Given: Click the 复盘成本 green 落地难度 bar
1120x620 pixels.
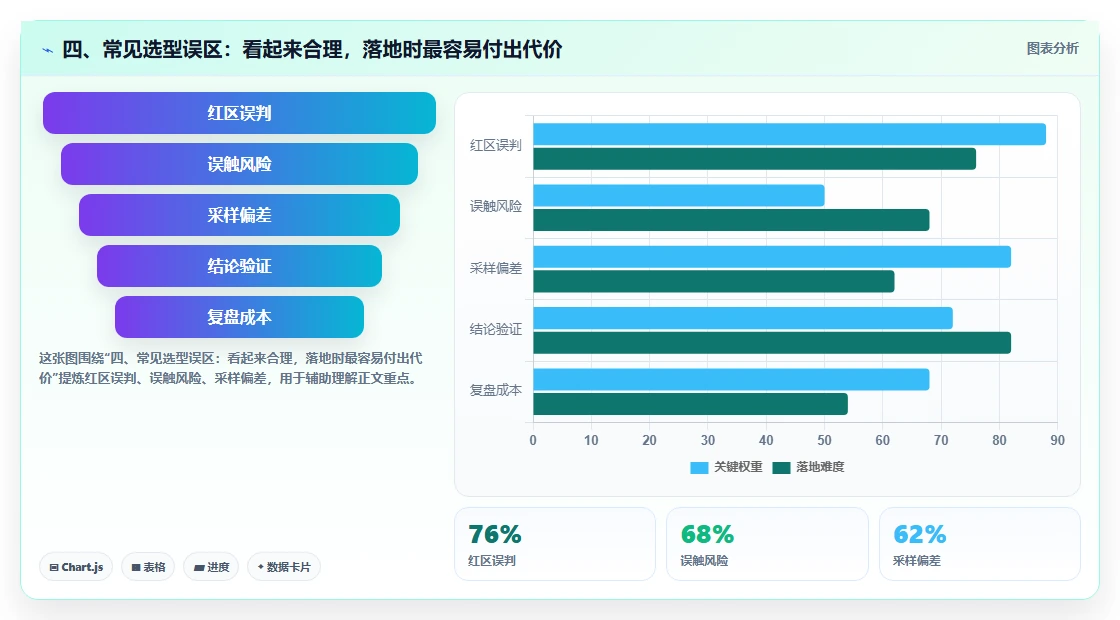Looking at the screenshot, I should click(x=691, y=404).
